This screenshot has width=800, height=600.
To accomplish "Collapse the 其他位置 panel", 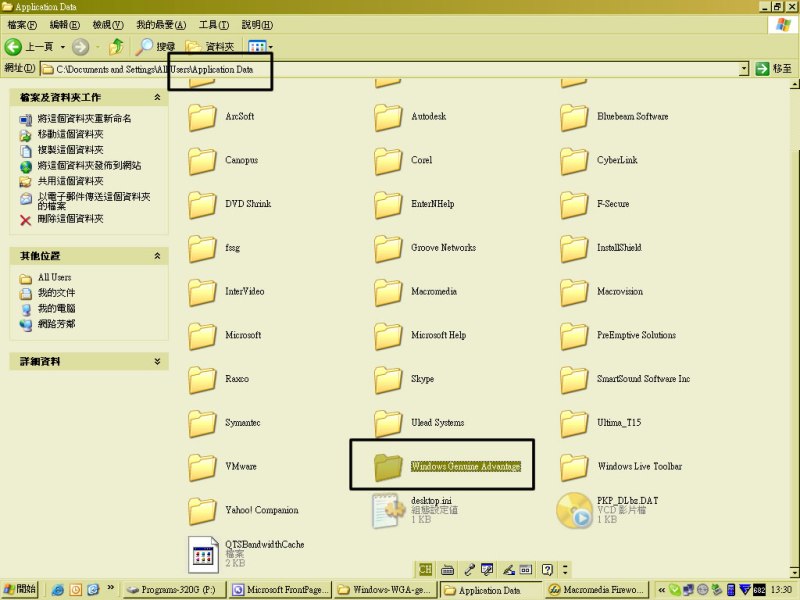I will (157, 256).
